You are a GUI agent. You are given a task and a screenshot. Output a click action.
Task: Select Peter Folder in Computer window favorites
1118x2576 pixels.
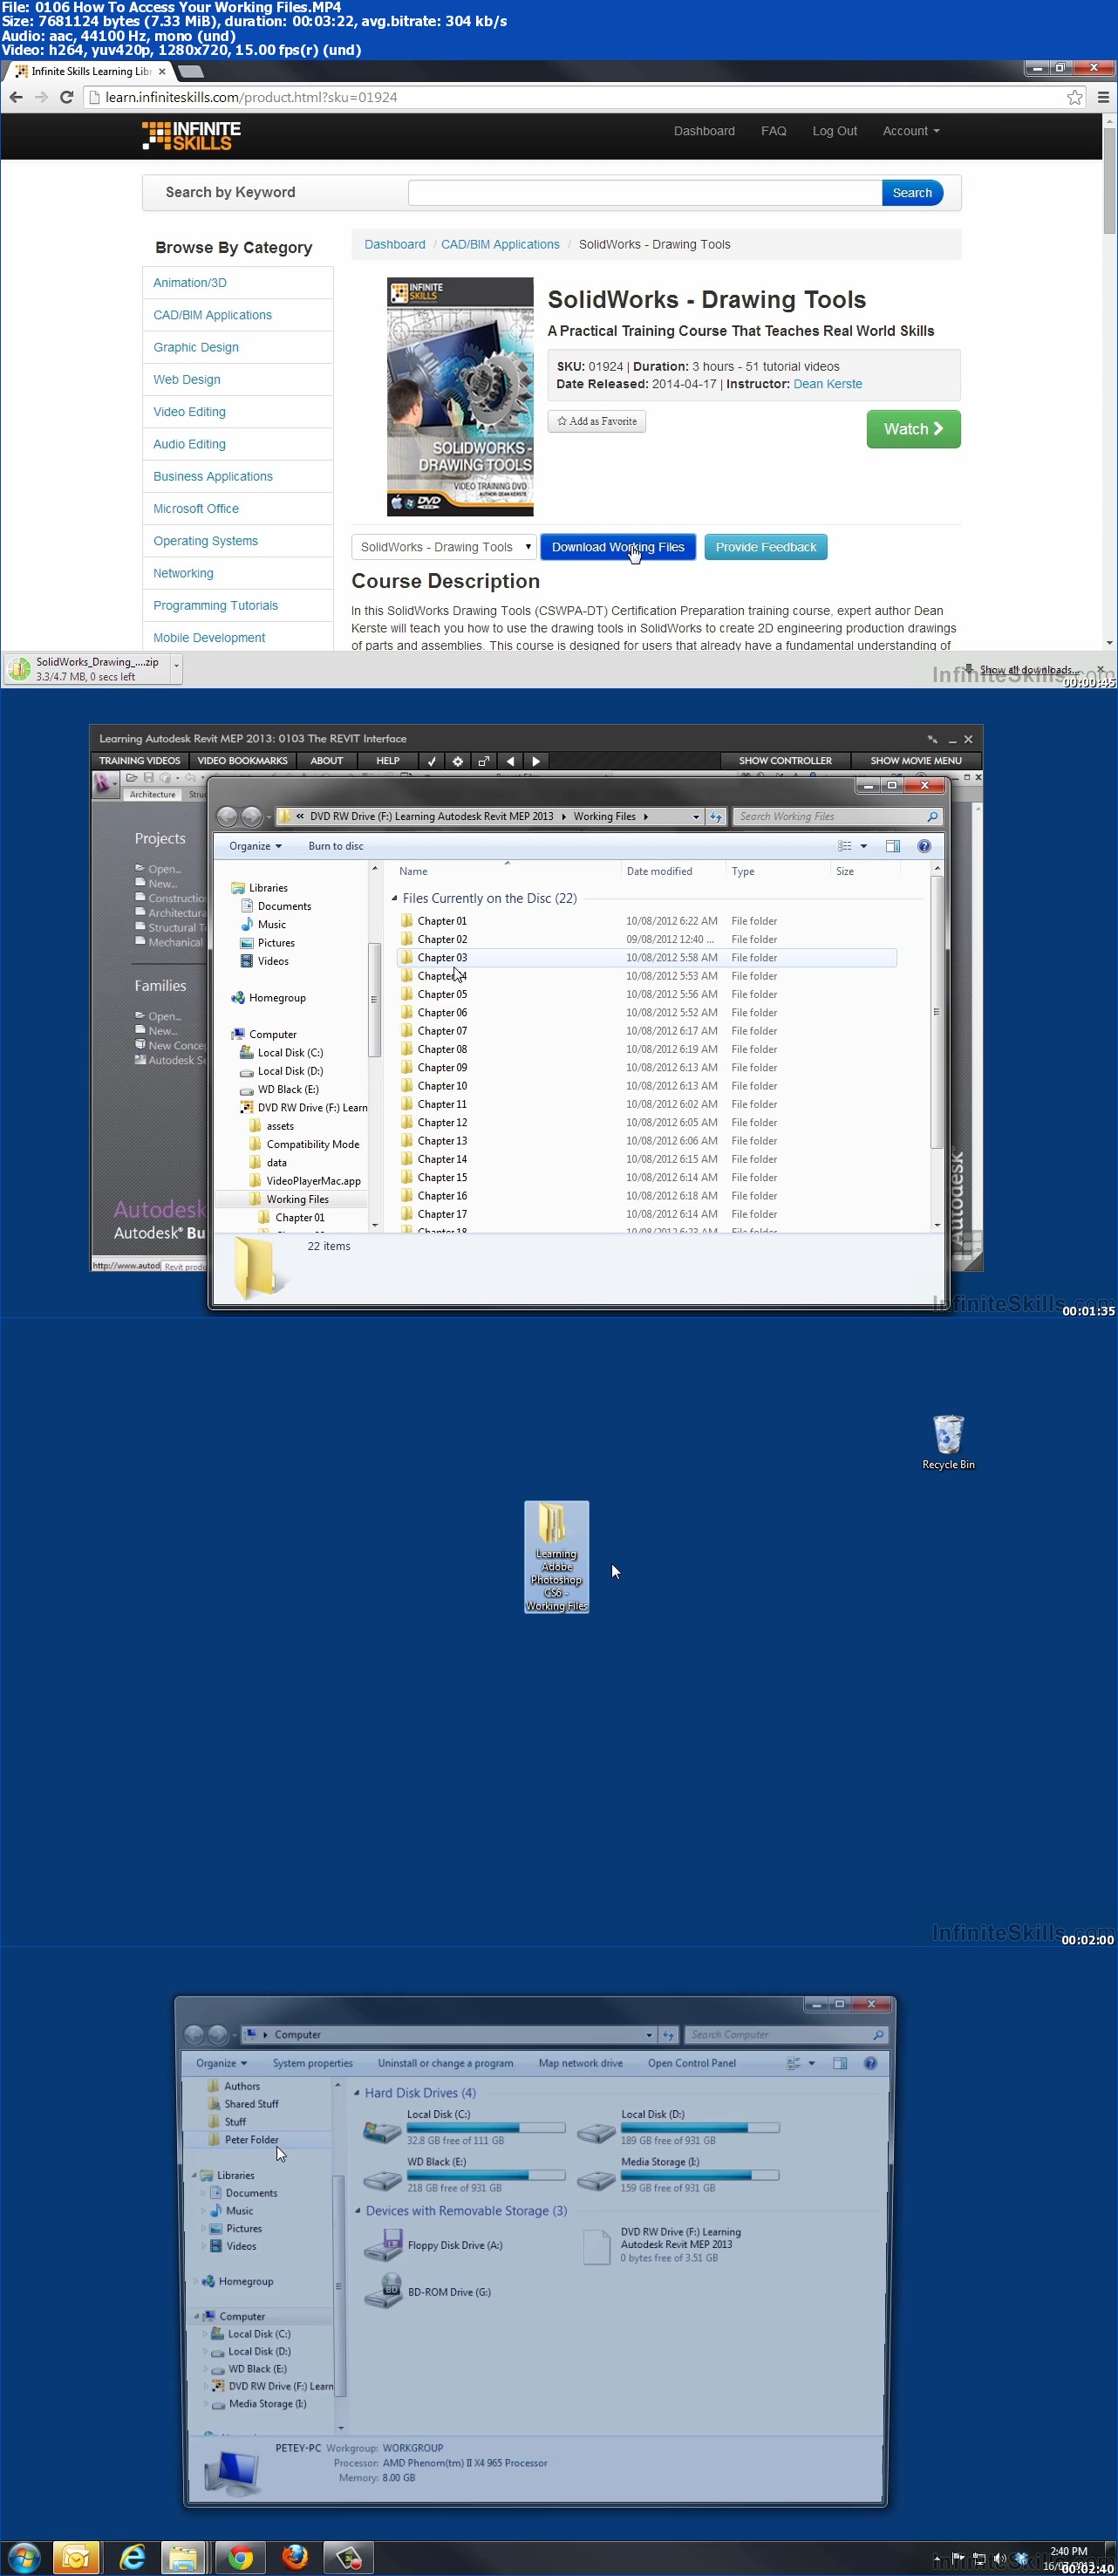[251, 2139]
